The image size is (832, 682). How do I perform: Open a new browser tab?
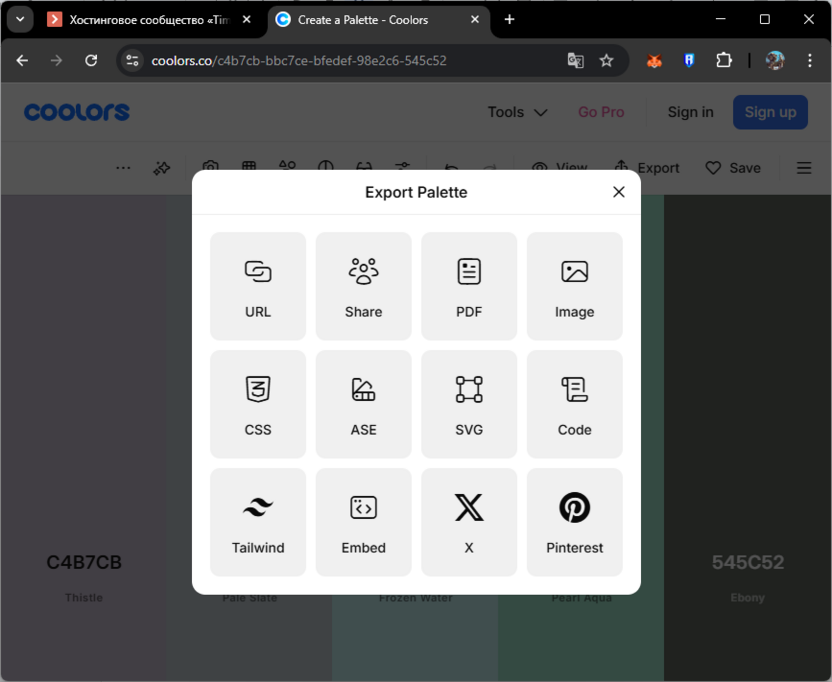[x=509, y=19]
